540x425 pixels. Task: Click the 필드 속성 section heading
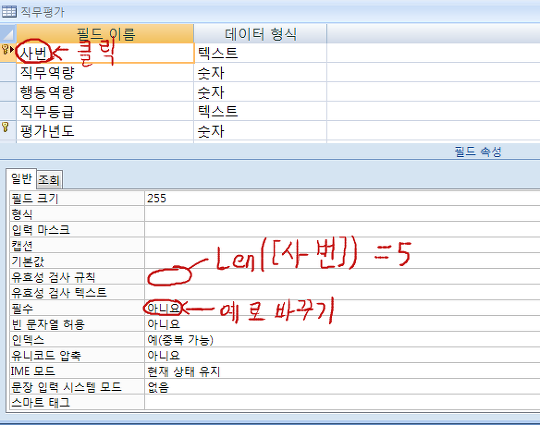[x=478, y=152]
